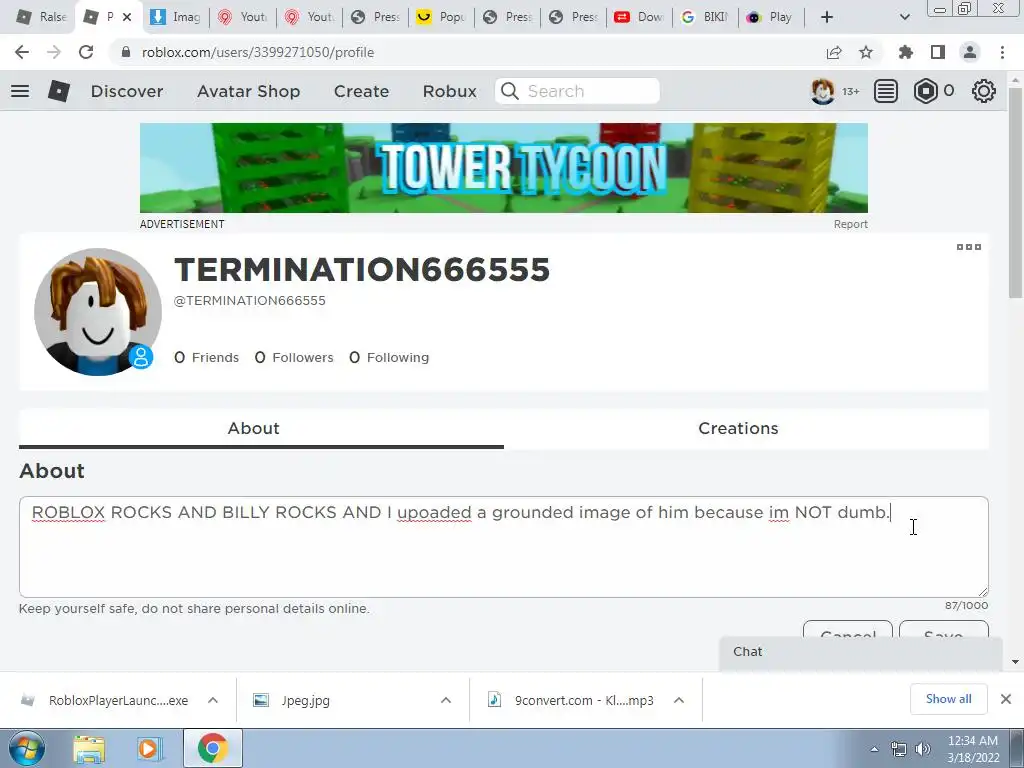The image size is (1024, 768).
Task: Reload the Roblox profile page
Action: point(86,52)
